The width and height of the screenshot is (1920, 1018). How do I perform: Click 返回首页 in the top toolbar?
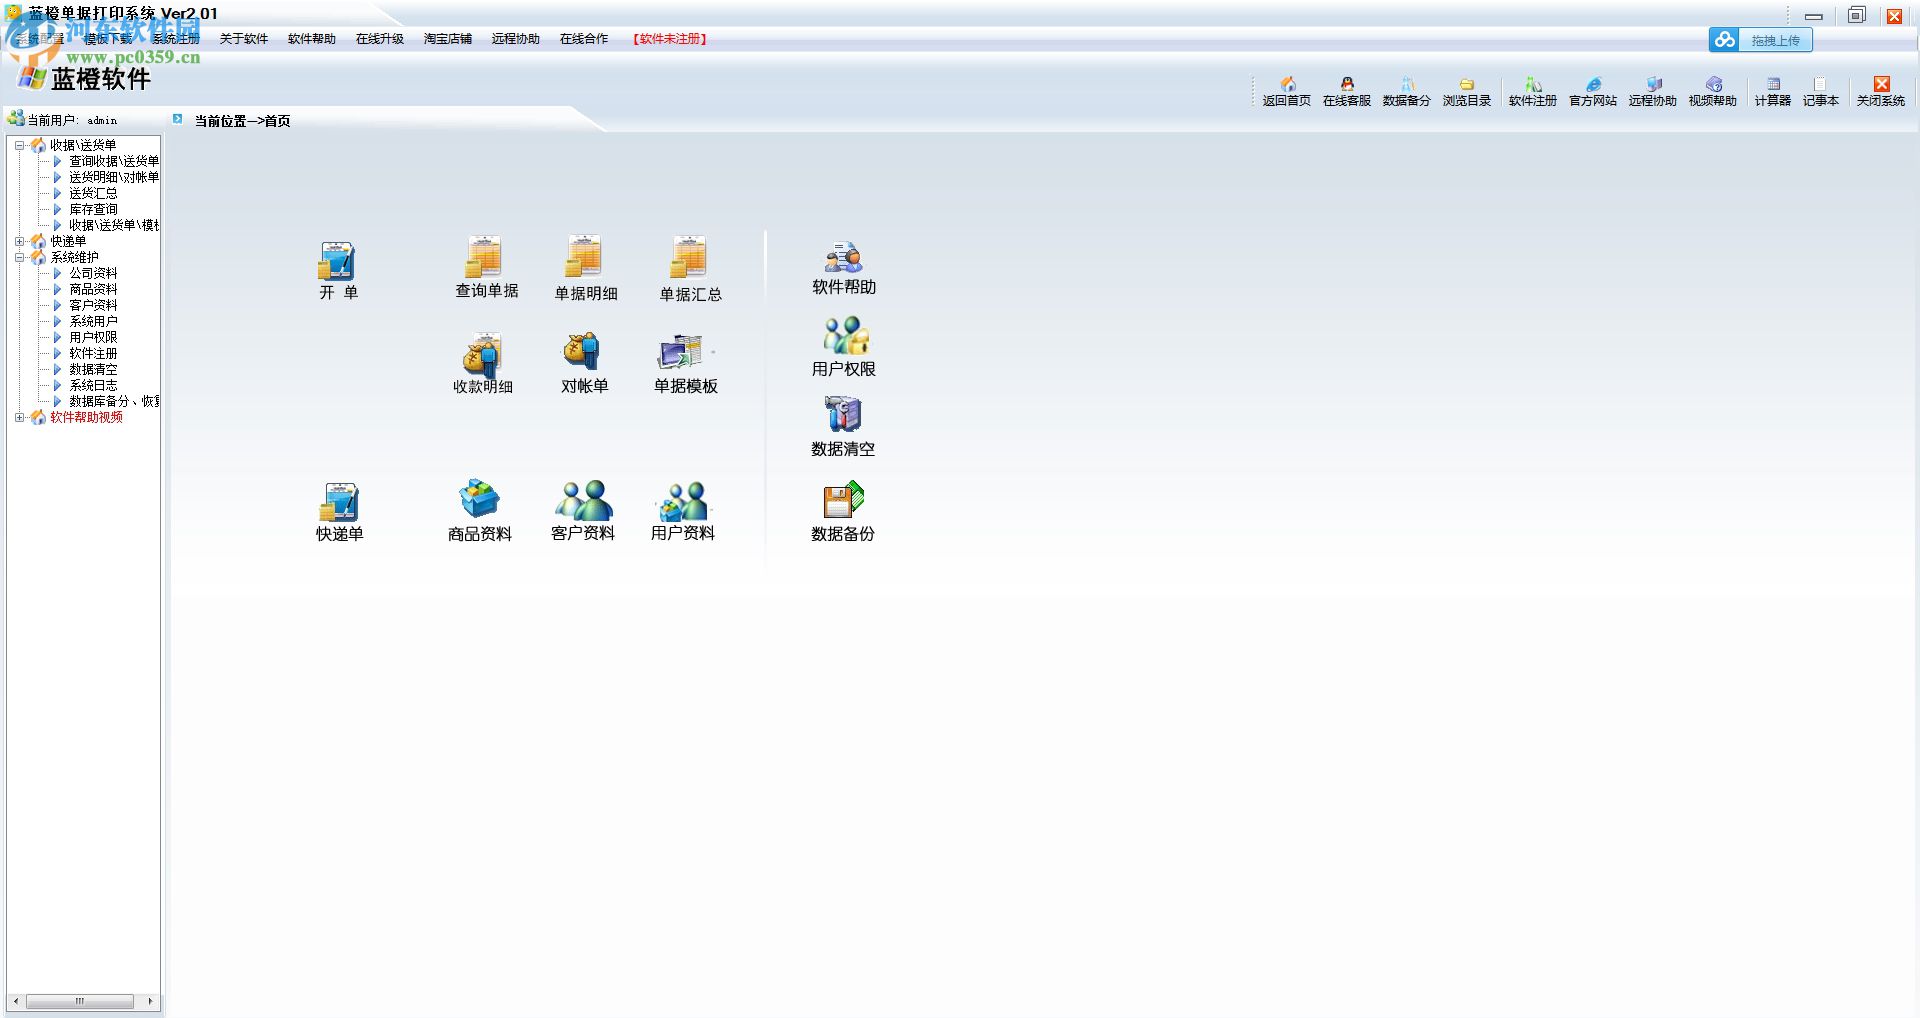[1287, 92]
